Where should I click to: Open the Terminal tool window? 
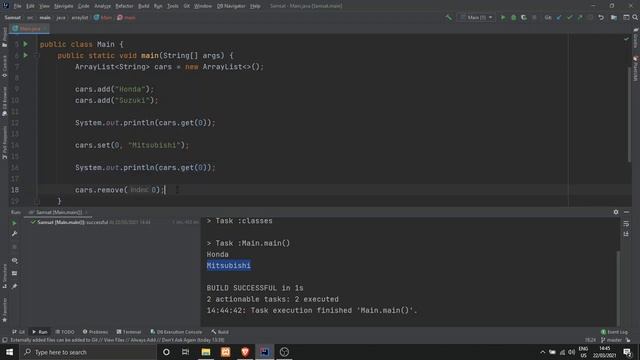coord(129,332)
